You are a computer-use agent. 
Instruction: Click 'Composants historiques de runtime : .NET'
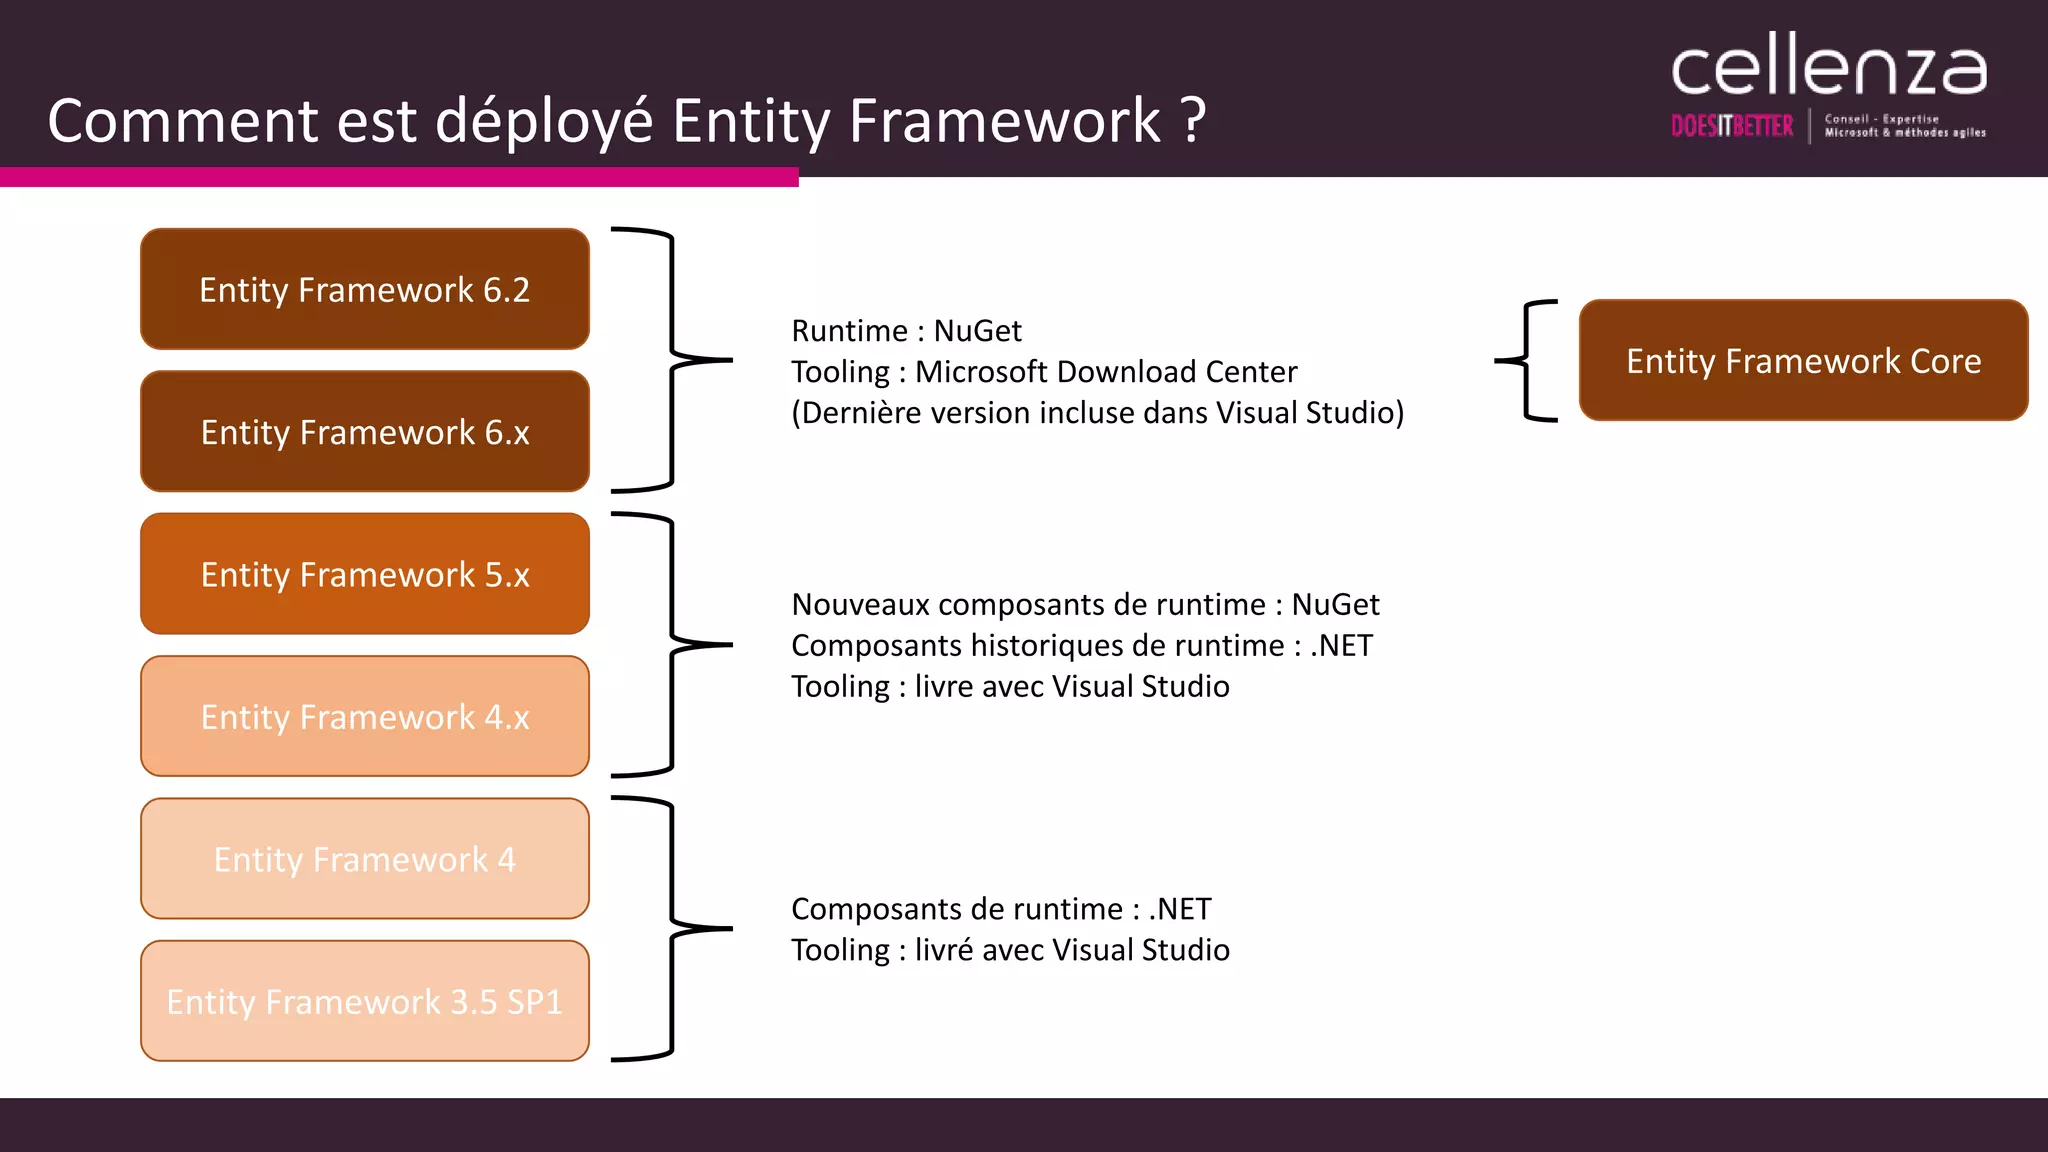pos(1082,646)
